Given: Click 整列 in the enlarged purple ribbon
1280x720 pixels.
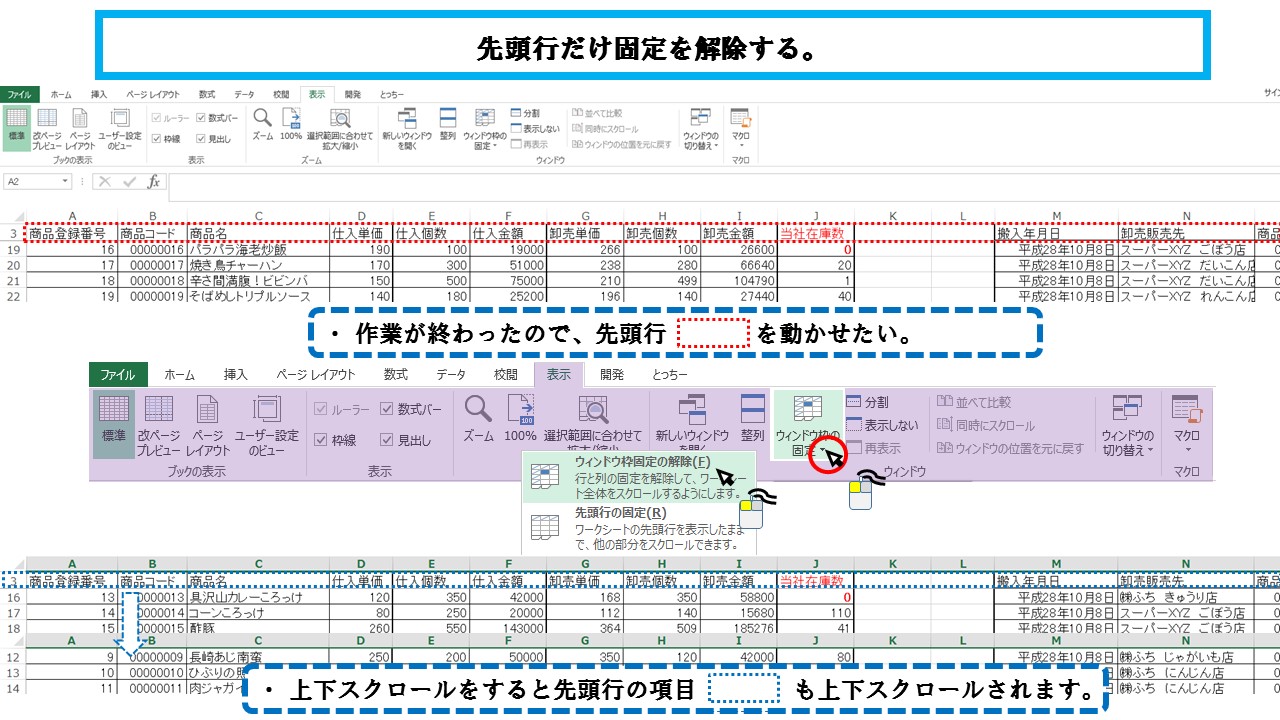Looking at the screenshot, I should [x=752, y=418].
